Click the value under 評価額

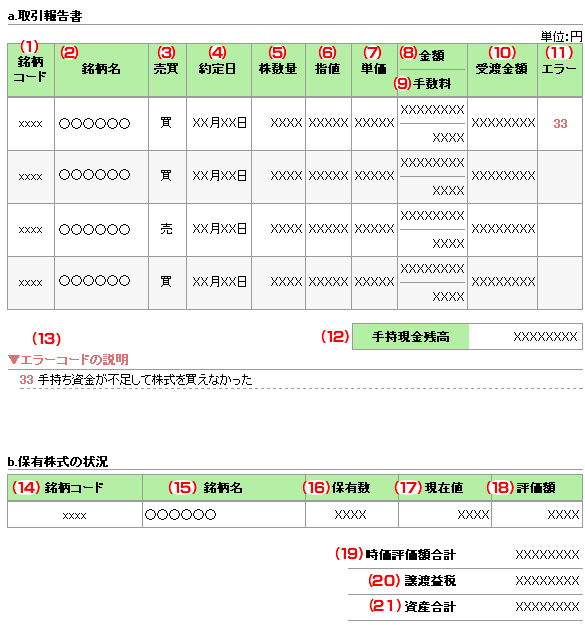563,515
